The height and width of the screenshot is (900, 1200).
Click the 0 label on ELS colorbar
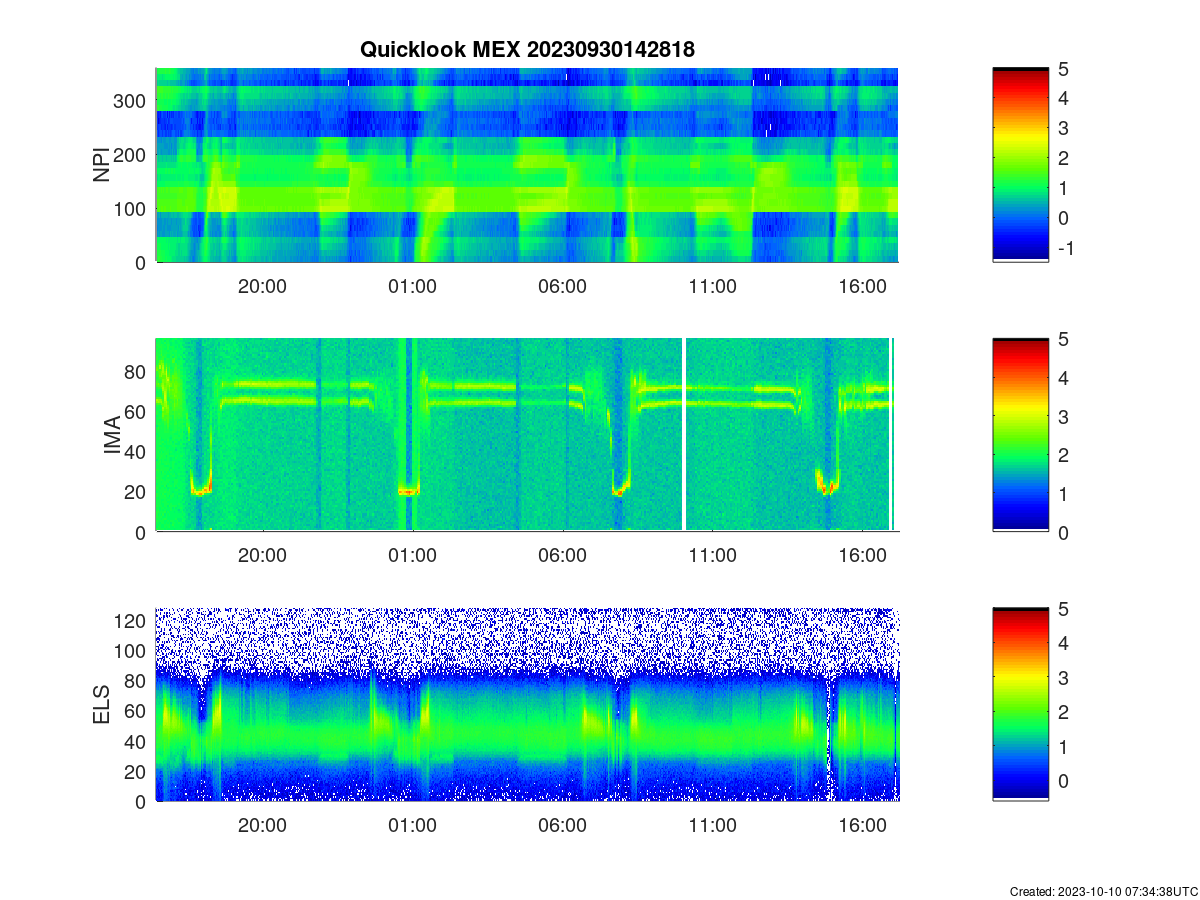[1063, 780]
